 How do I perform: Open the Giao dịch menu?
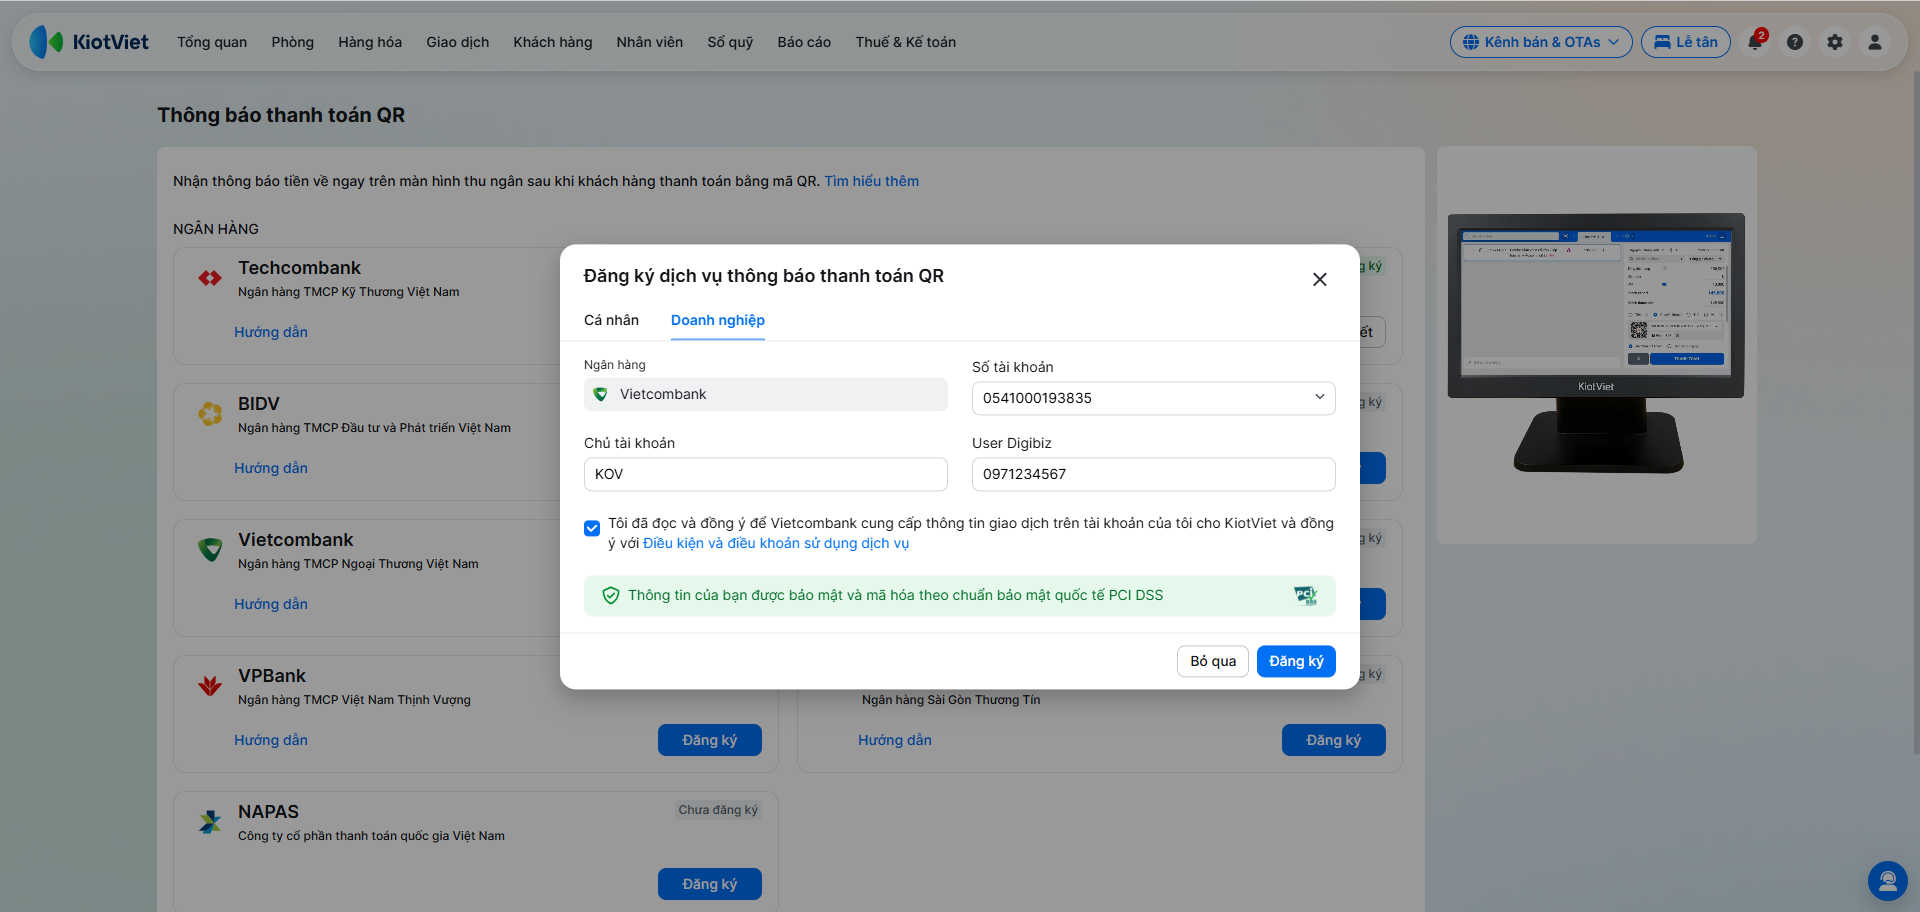coord(458,42)
